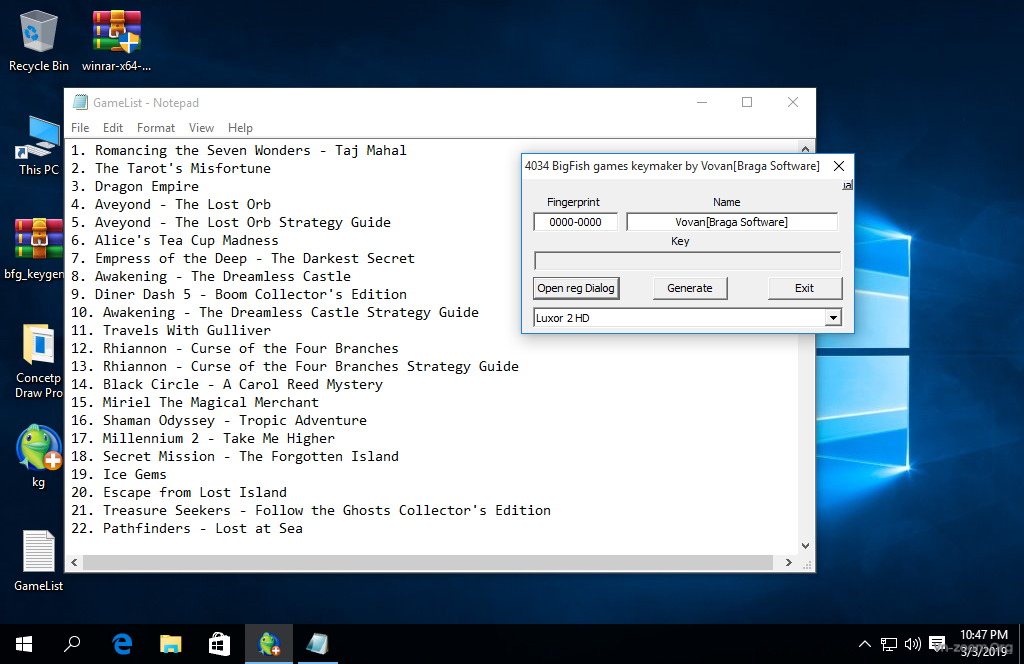This screenshot has width=1024, height=664.
Task: Click the Name field with Vovan[Braga Software]
Action: (731, 222)
